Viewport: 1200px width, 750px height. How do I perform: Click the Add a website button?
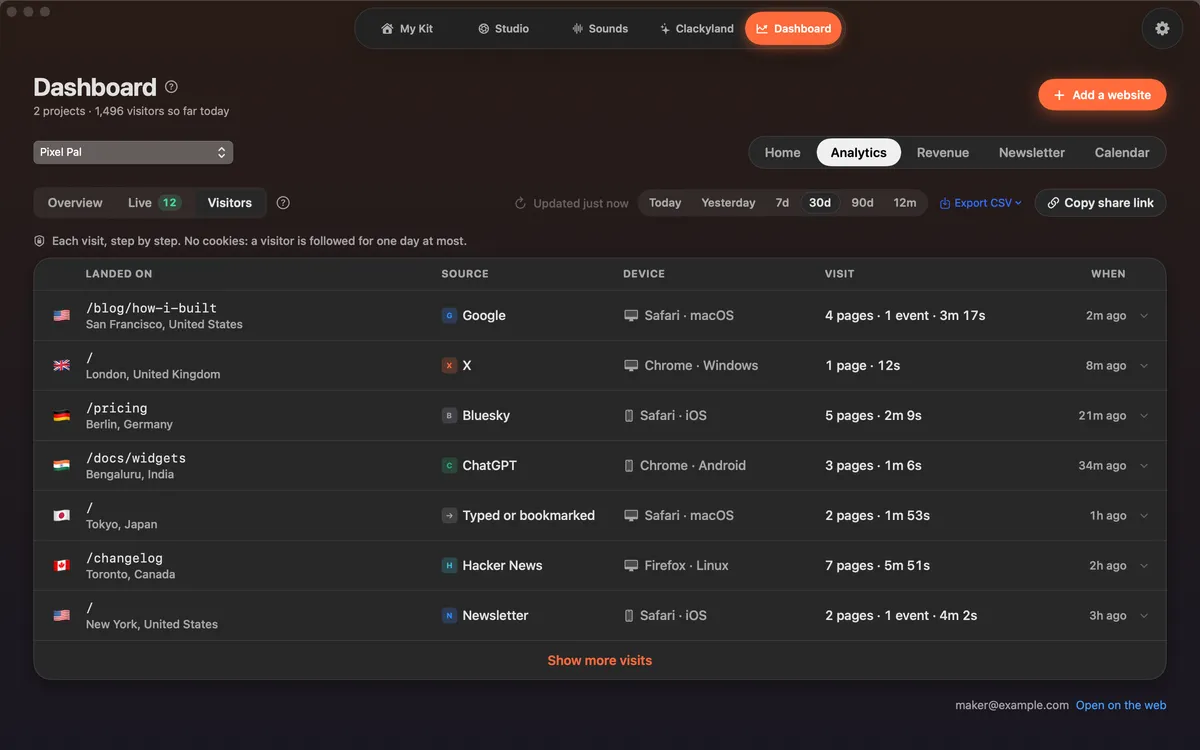[x=1102, y=95]
